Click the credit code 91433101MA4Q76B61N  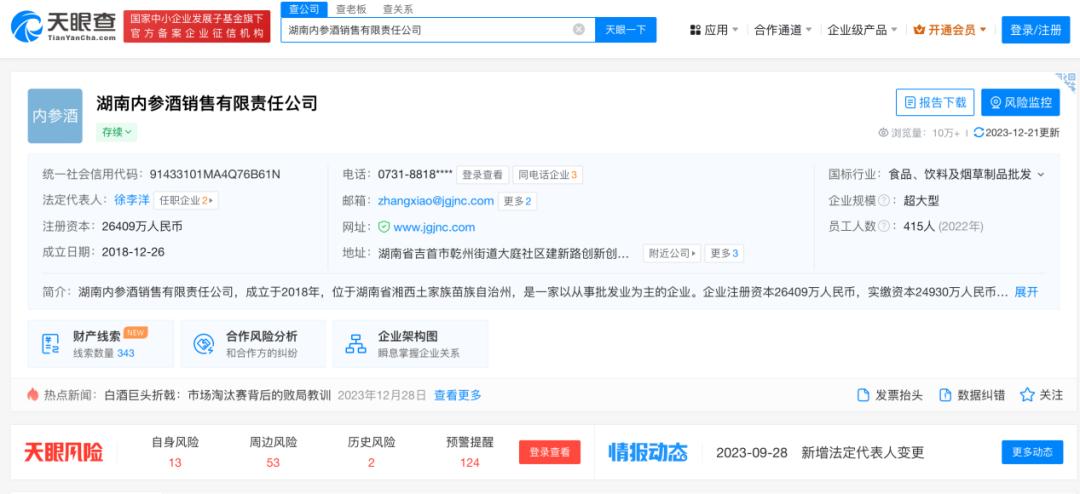coord(215,175)
